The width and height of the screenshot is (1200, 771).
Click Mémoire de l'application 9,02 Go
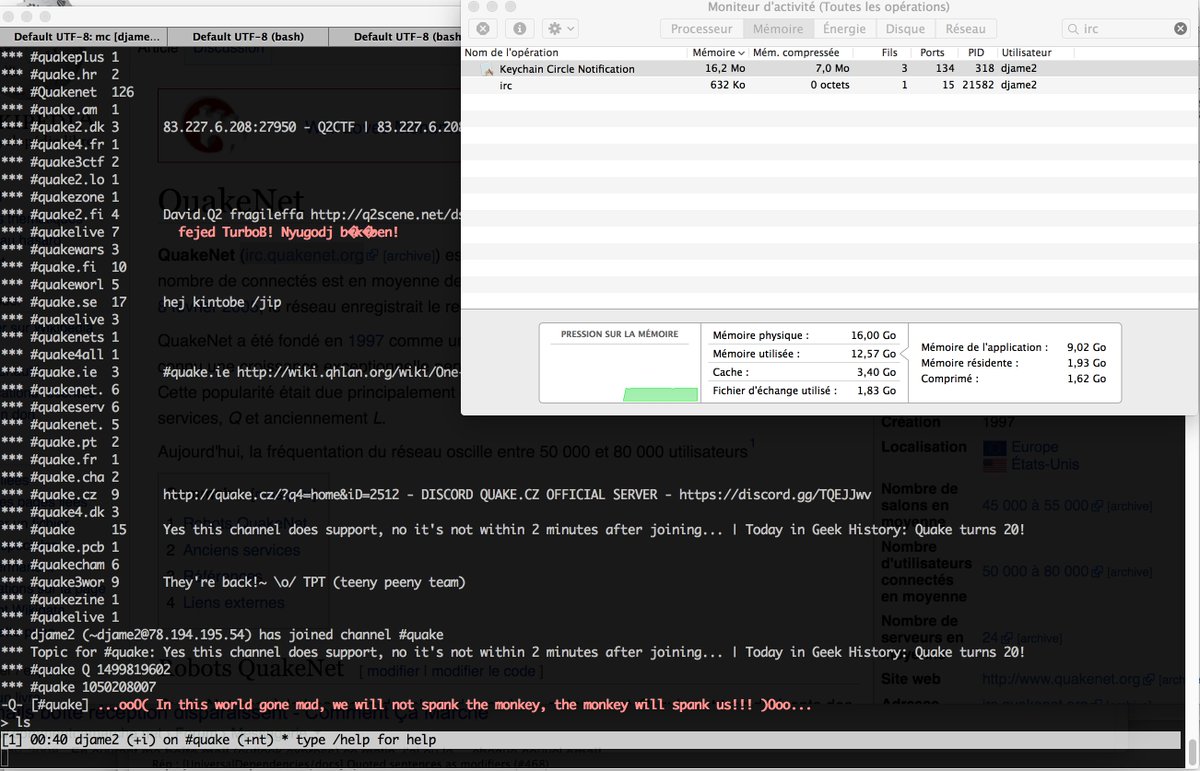point(1013,348)
